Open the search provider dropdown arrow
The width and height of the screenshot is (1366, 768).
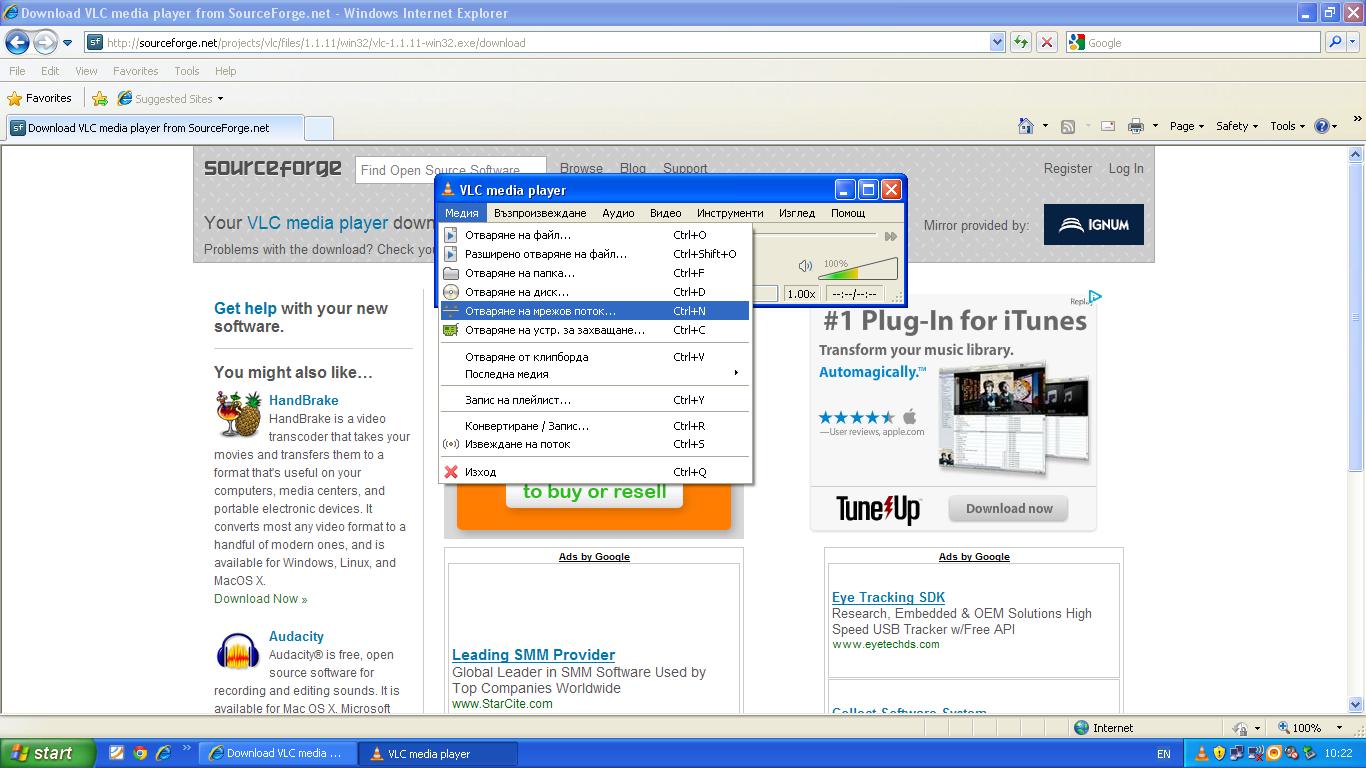pos(1354,42)
